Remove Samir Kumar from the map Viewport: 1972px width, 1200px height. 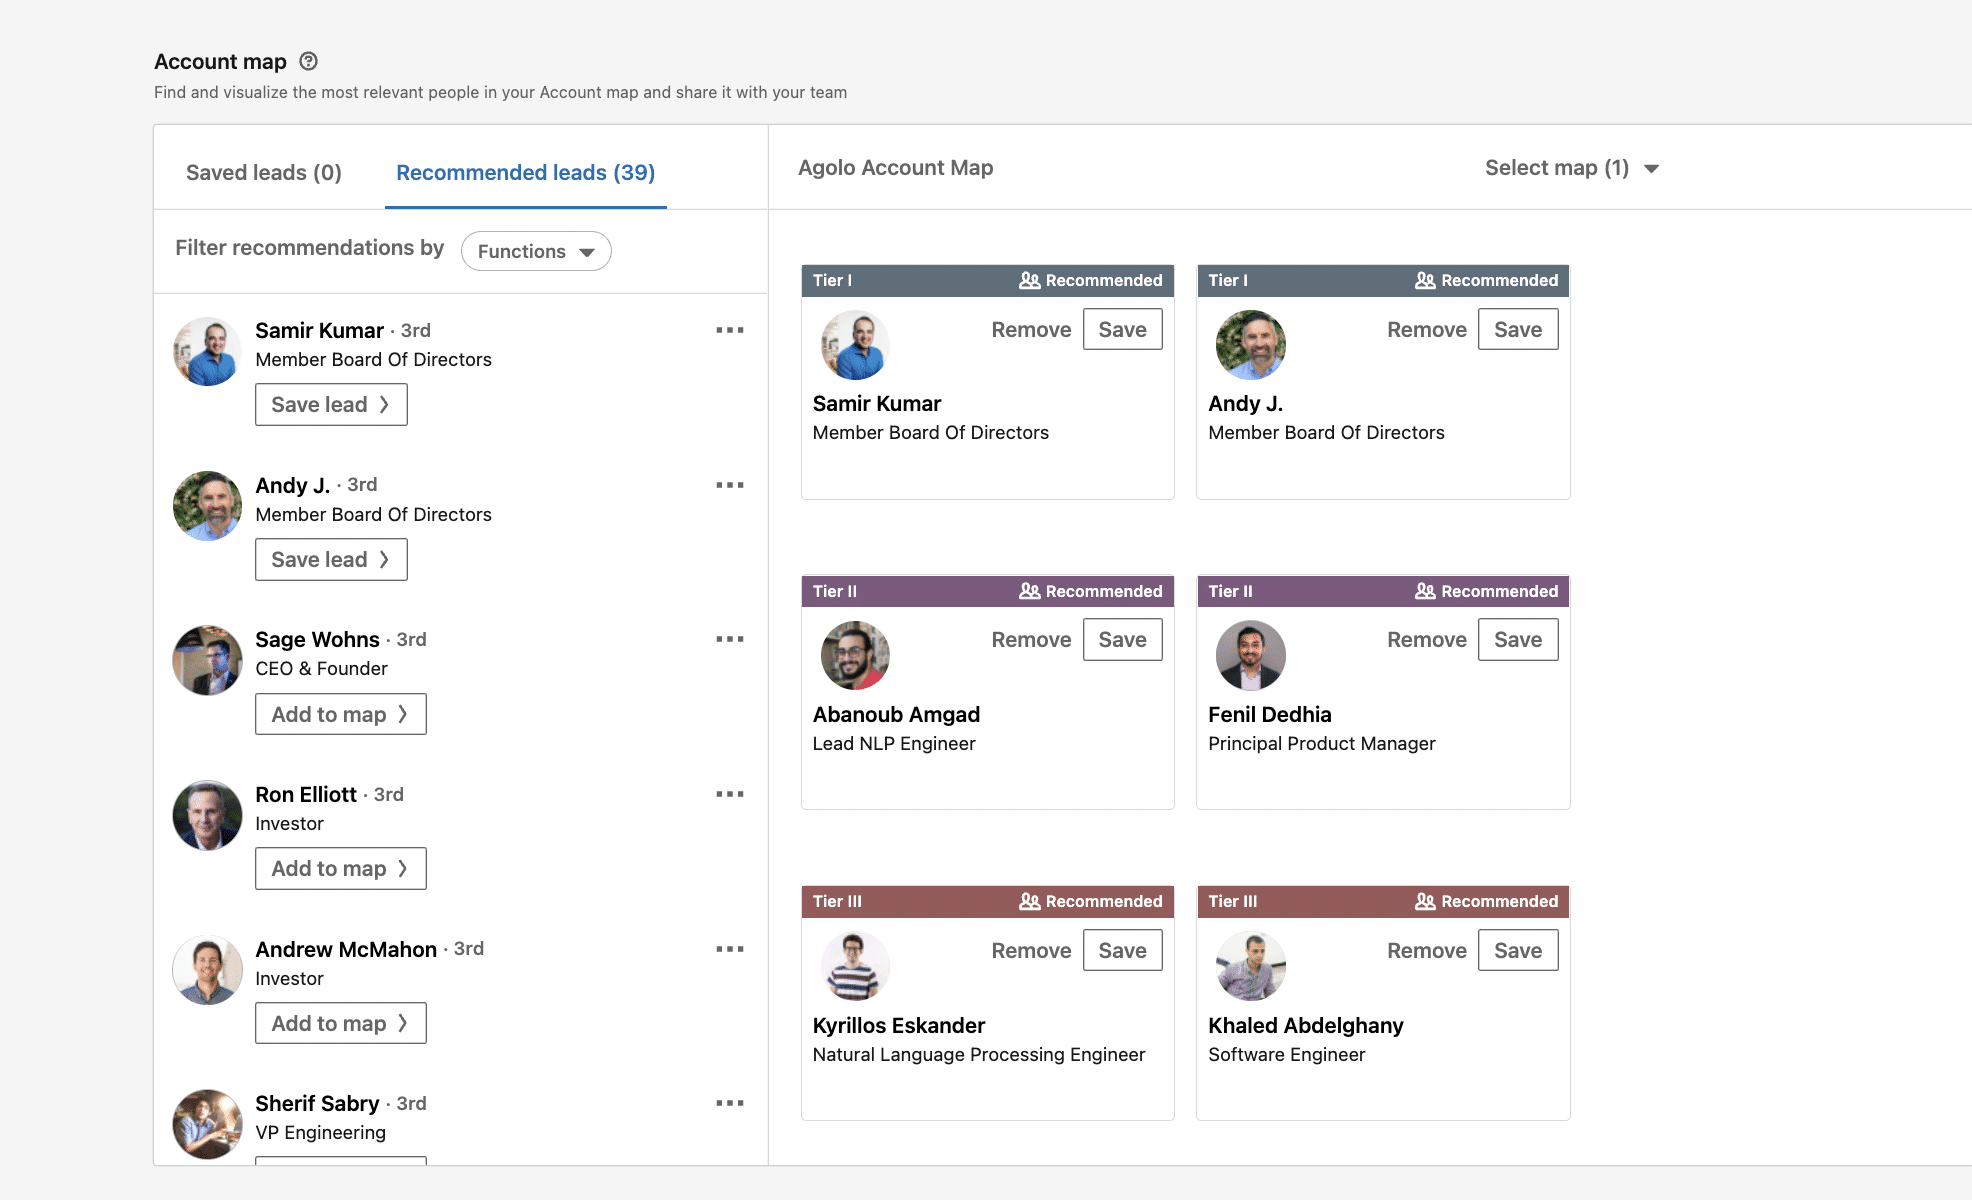[1031, 330]
